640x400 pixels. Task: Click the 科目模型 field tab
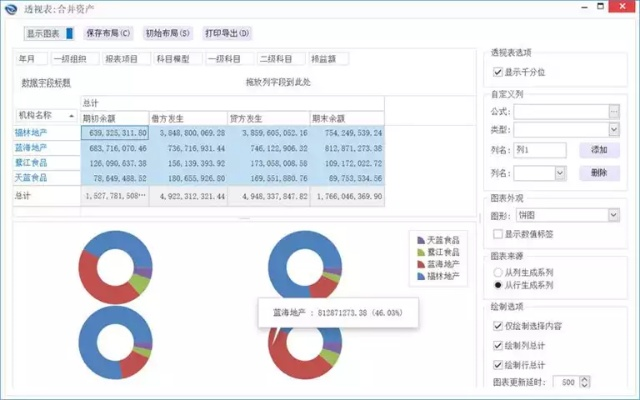pos(175,59)
